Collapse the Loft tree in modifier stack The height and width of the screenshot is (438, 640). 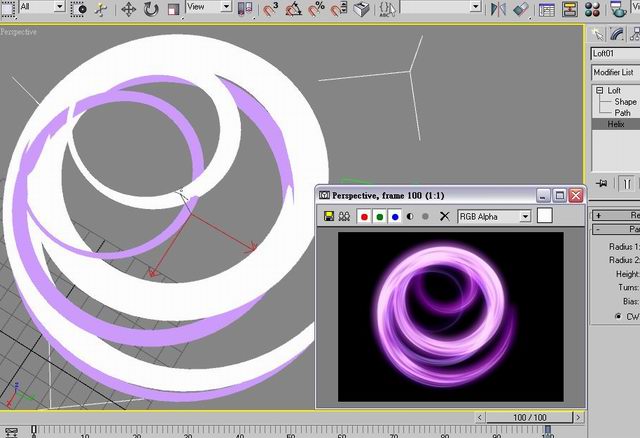(599, 91)
